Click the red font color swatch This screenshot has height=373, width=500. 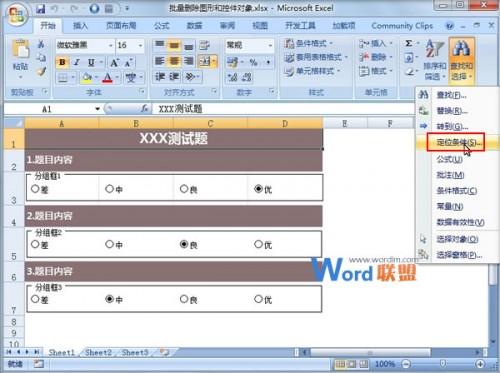107,78
